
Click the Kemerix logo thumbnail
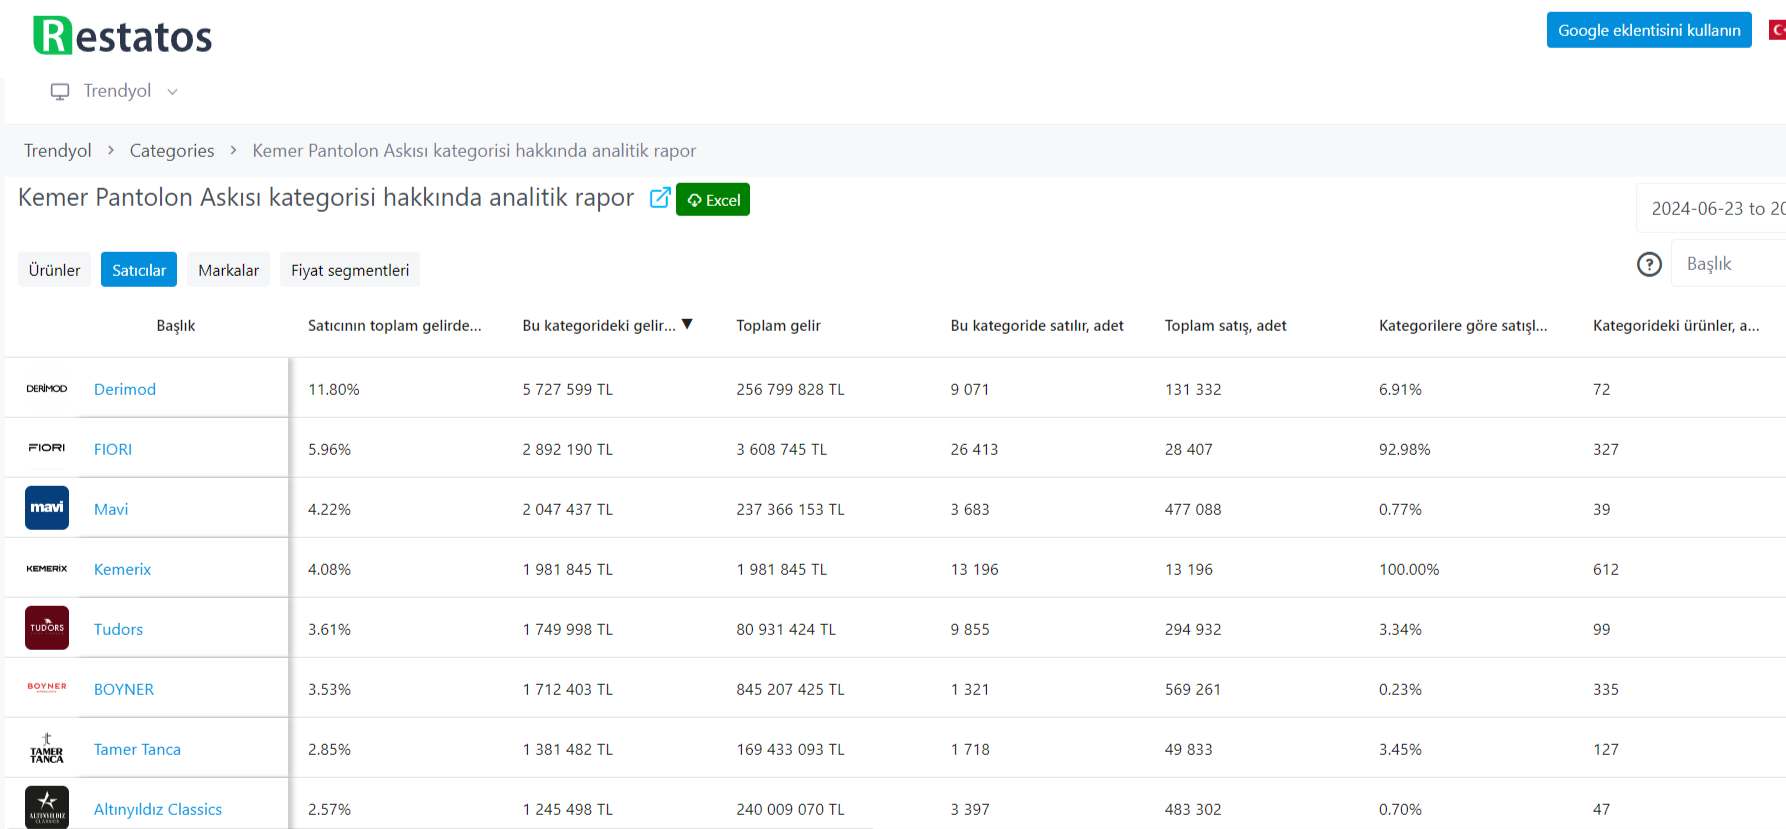point(47,568)
